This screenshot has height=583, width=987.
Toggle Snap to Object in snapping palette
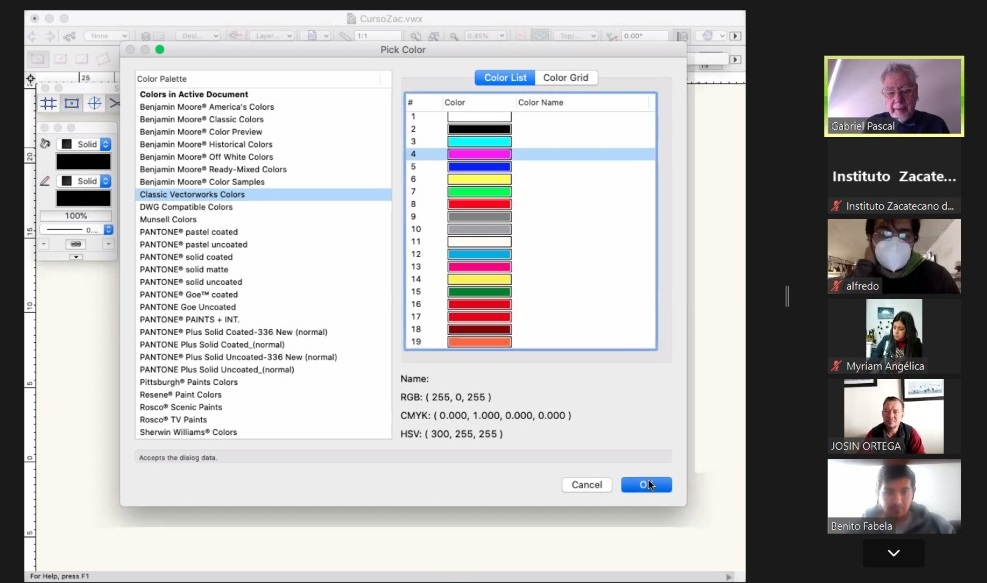[72, 103]
